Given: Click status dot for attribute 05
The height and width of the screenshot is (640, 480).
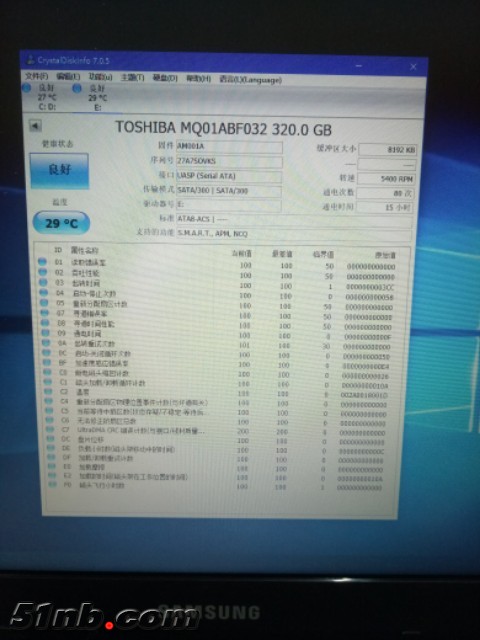Looking at the screenshot, I should [x=44, y=303].
